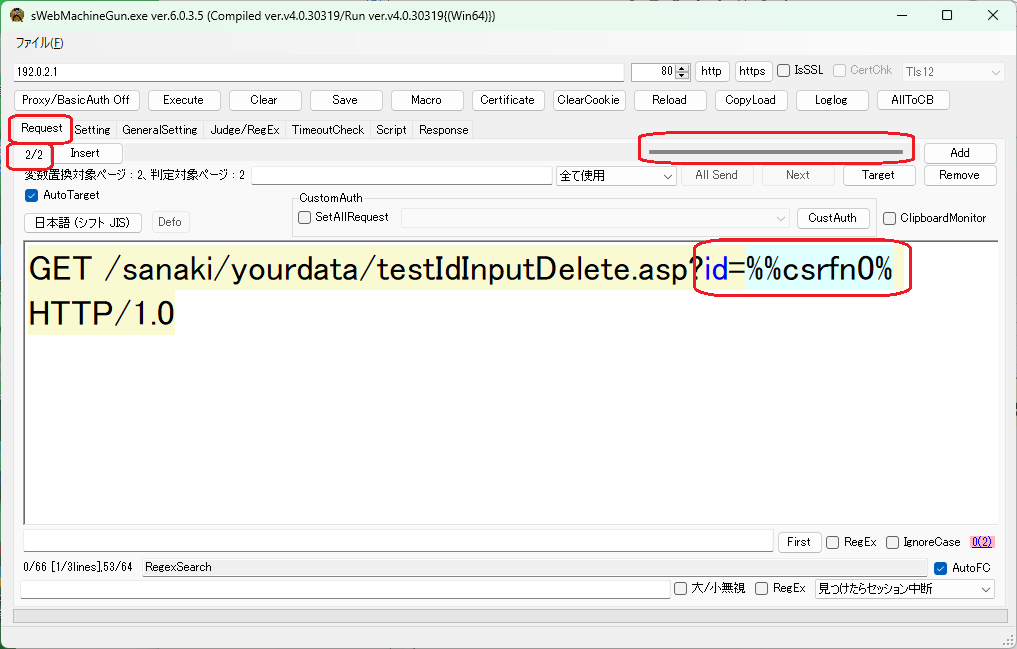
Task: Enable the RegEx checkbox beside 大/小無視
Action: click(x=762, y=589)
